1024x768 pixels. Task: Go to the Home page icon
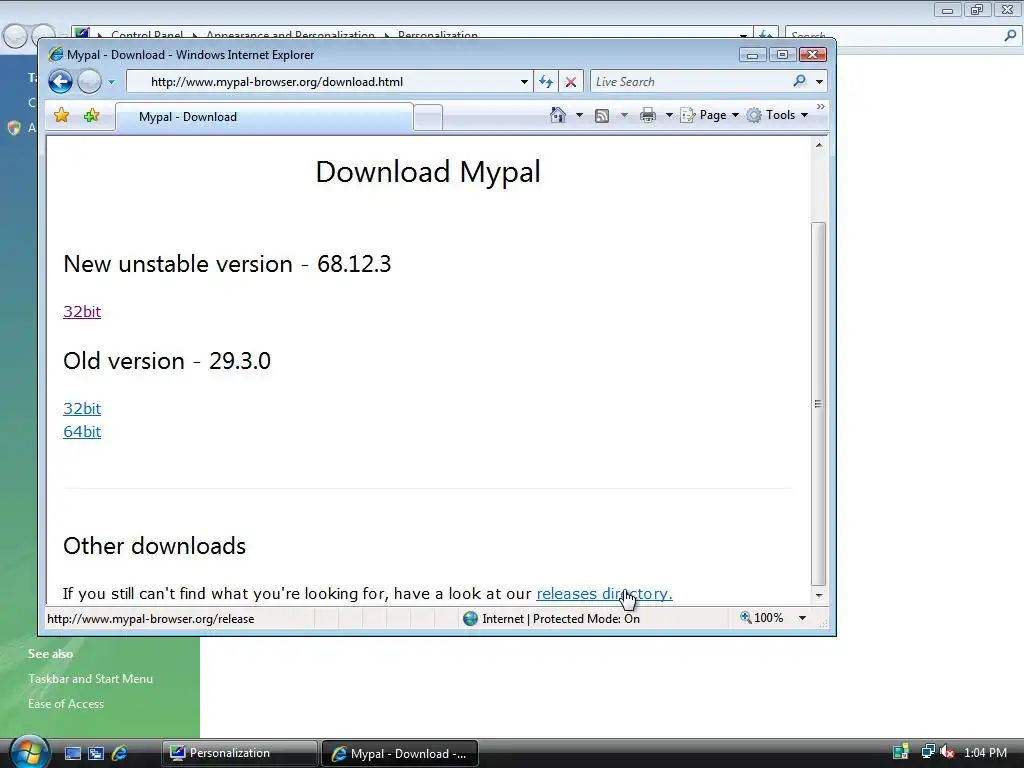[x=558, y=115]
